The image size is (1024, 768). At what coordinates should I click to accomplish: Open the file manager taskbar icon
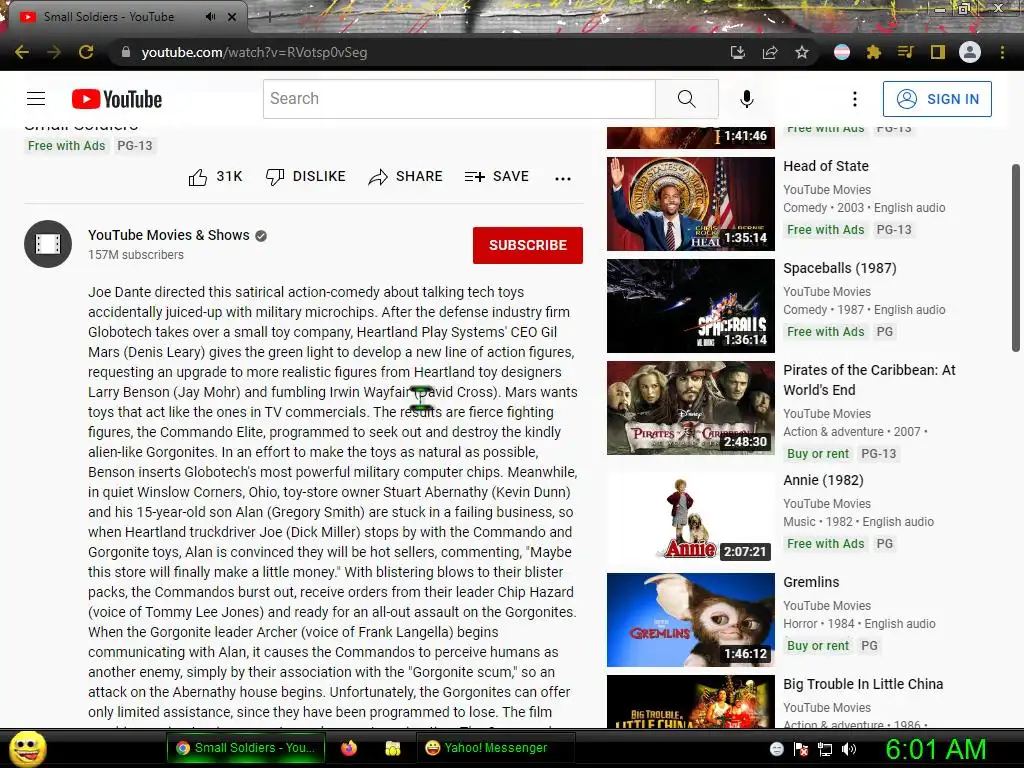click(x=392, y=748)
